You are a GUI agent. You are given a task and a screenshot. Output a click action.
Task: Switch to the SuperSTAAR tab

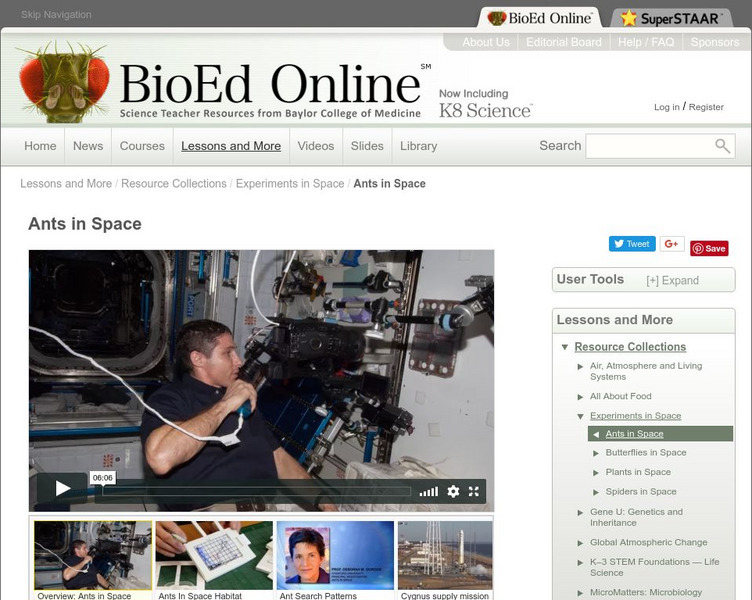[671, 18]
